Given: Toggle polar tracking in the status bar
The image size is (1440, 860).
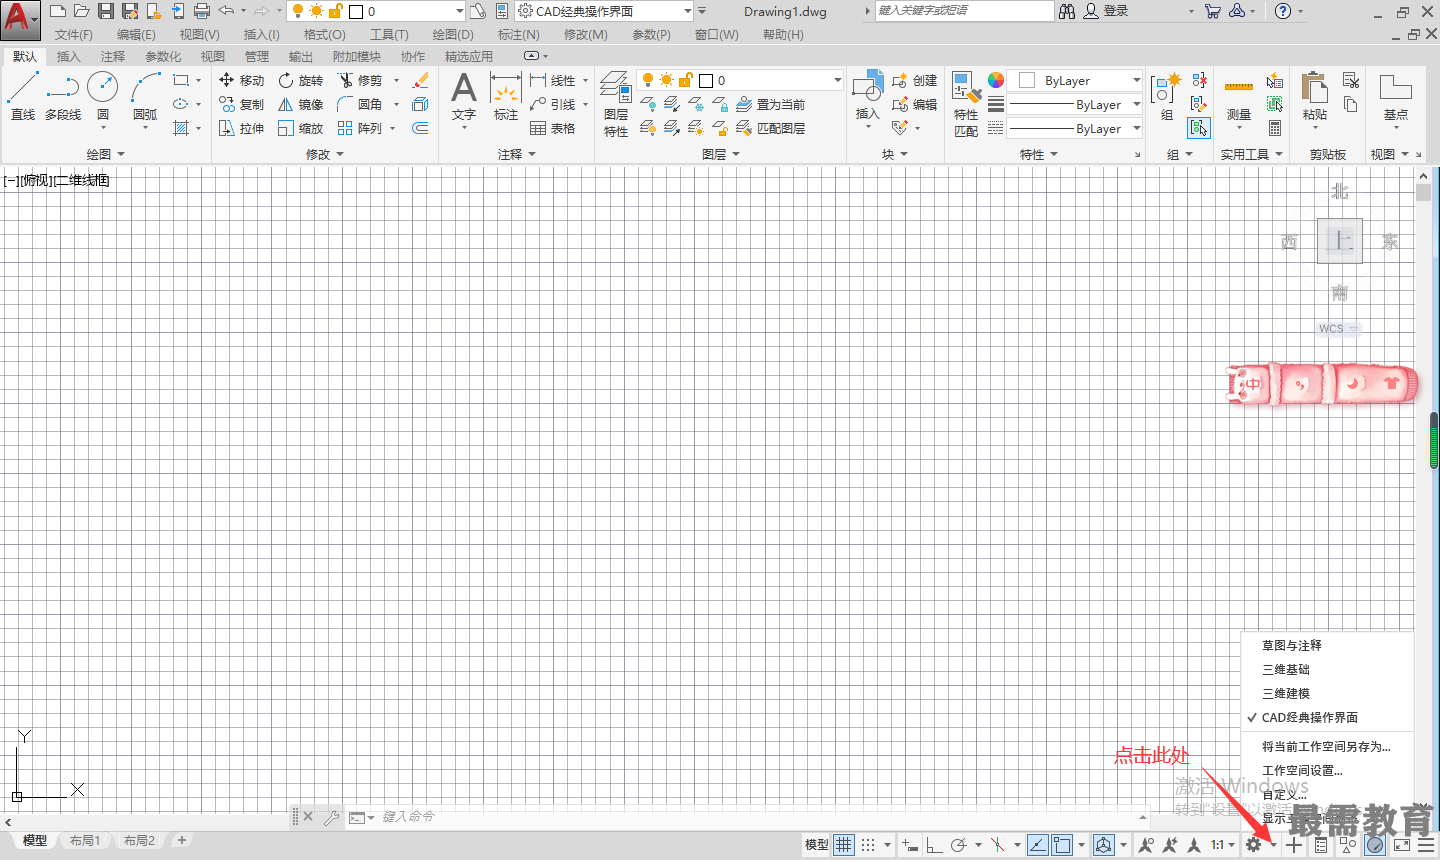Looking at the screenshot, I should [x=958, y=845].
